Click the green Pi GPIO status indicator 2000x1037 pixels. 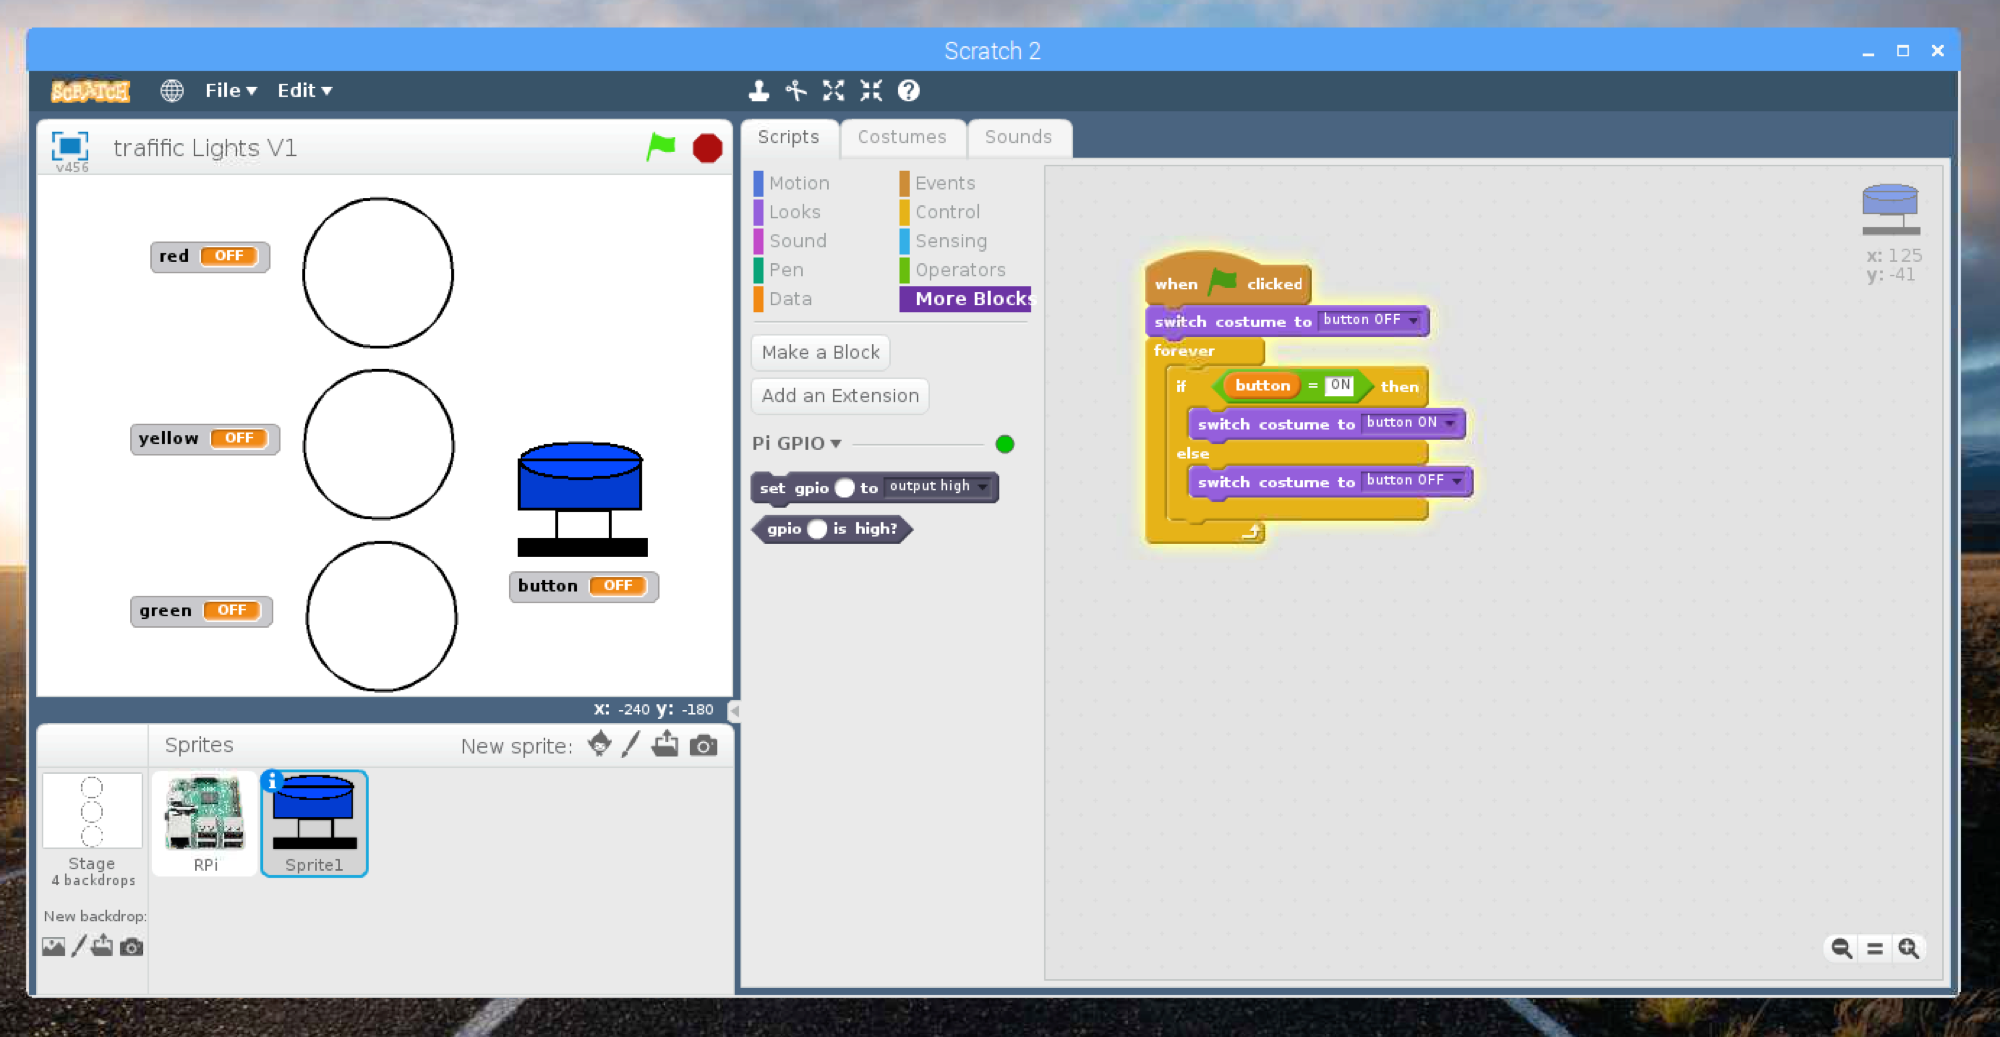(1005, 444)
